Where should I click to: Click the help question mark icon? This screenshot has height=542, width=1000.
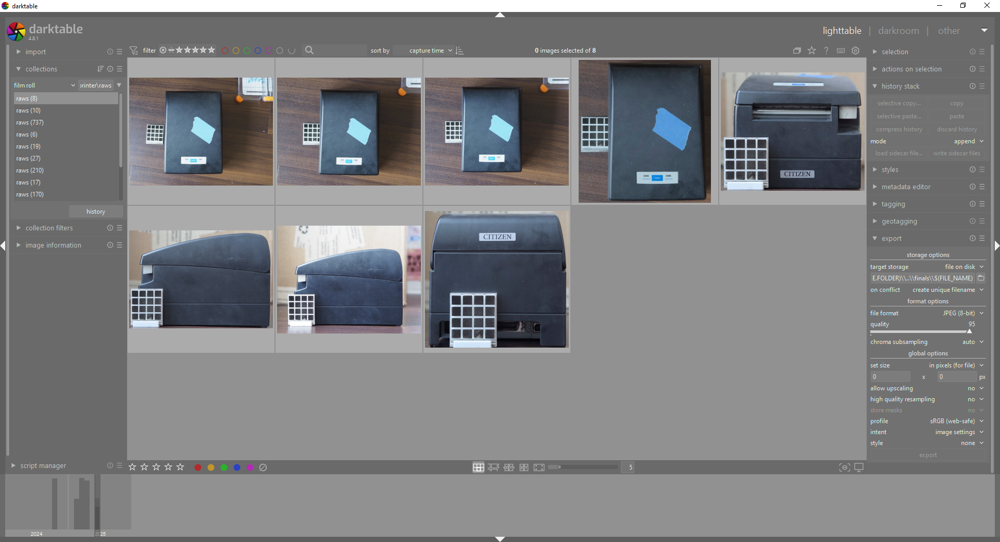[826, 51]
